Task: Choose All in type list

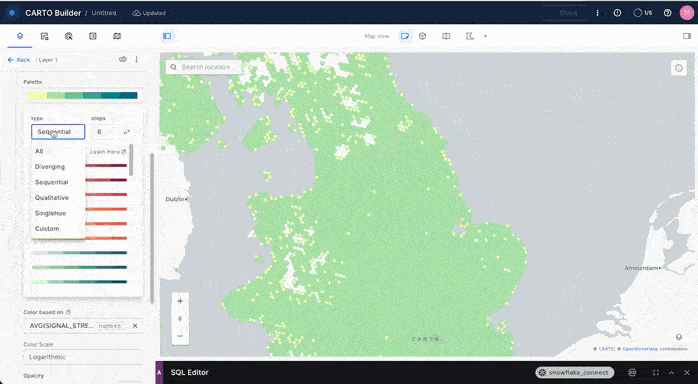Action: pyautogui.click(x=39, y=151)
